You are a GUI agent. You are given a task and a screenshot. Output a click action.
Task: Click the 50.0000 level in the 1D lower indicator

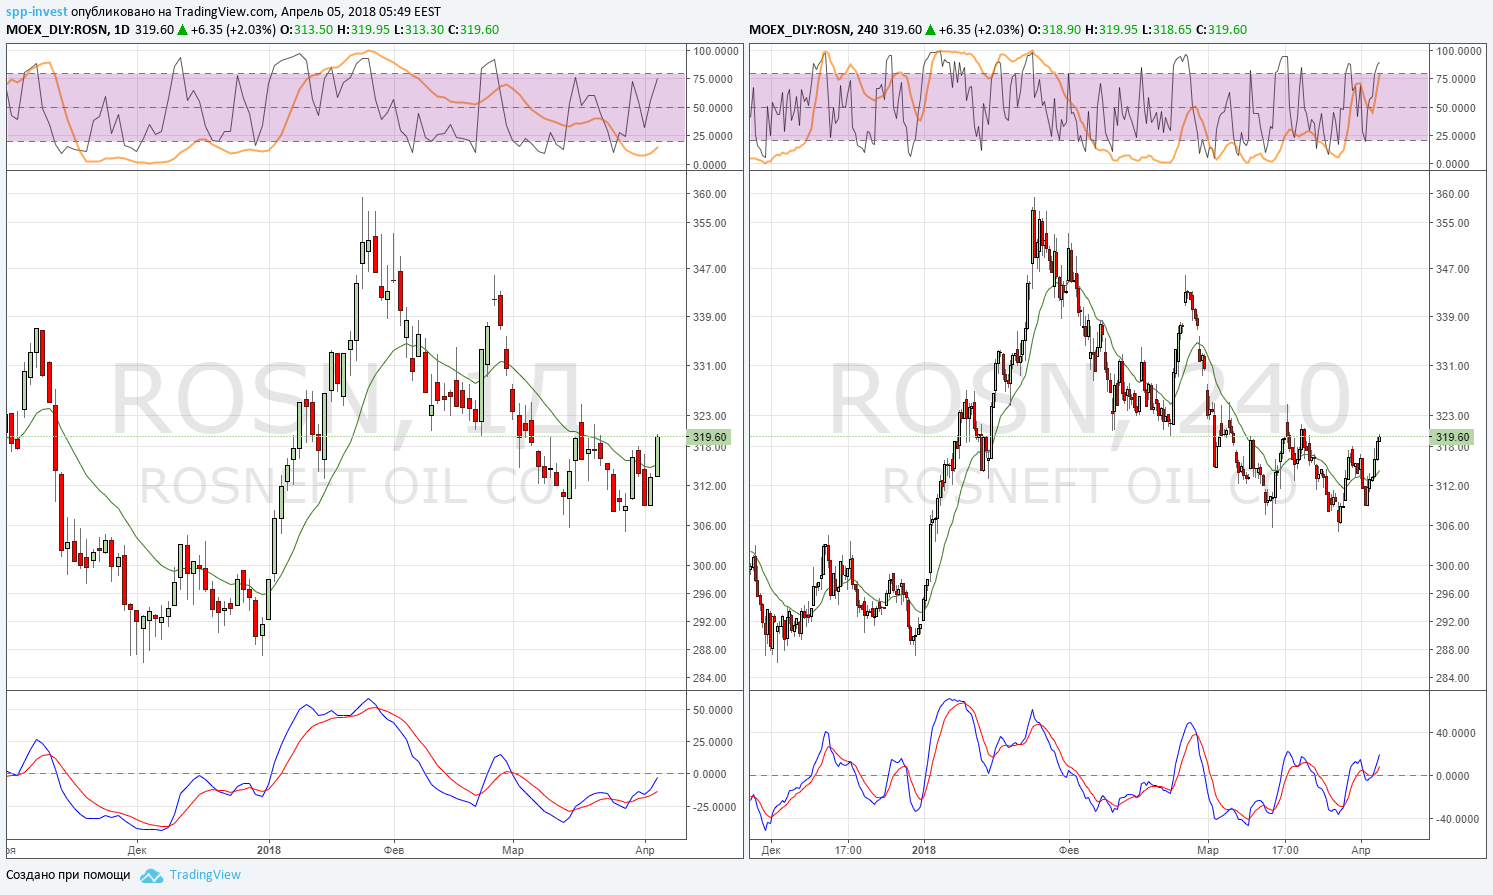click(713, 710)
